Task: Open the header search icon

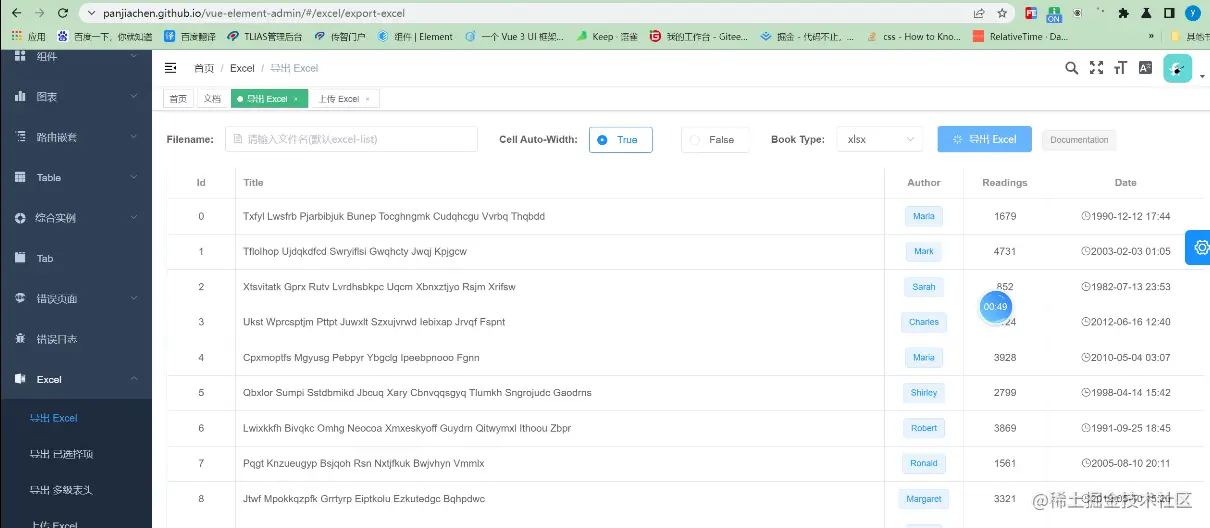Action: pyautogui.click(x=1071, y=68)
